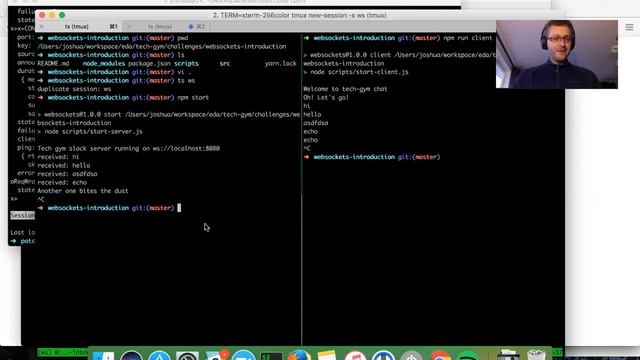Click the webcam video thumbnail
This screenshot has height=360, width=640.
556,54
